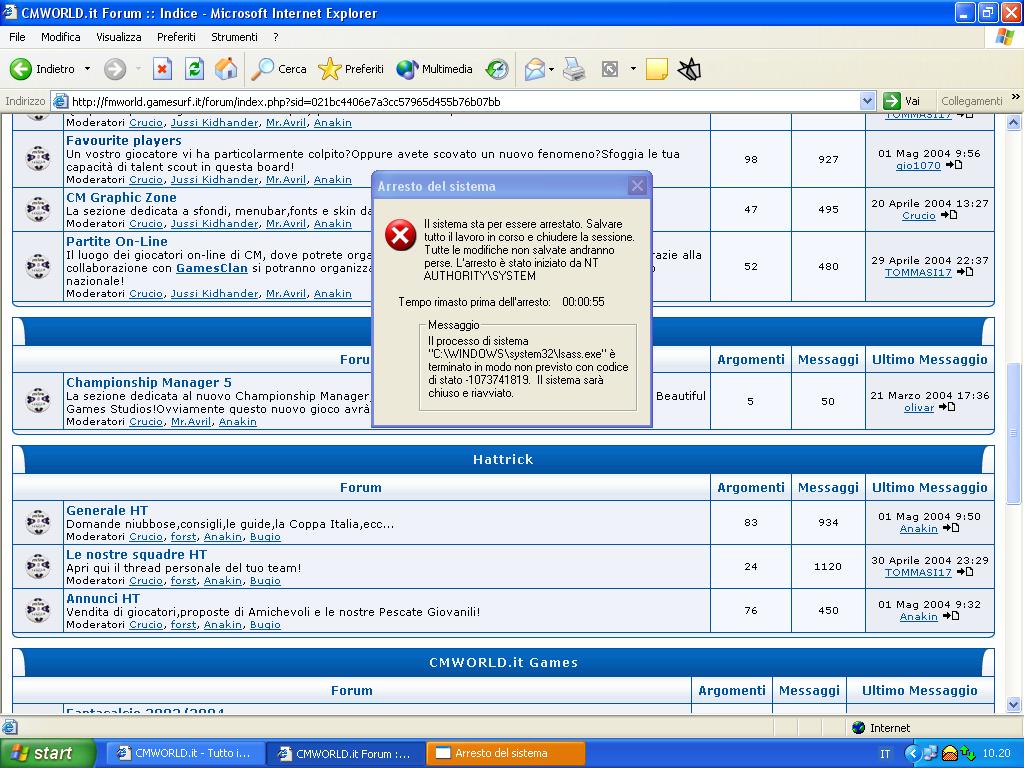Click the system tray clock 10.20
The image size is (1024, 768).
997,754
